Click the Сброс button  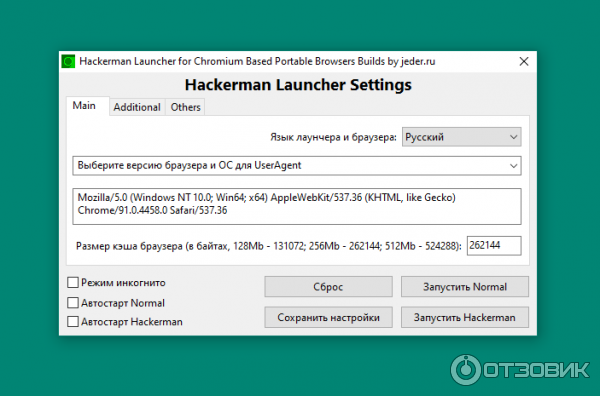coord(328,287)
